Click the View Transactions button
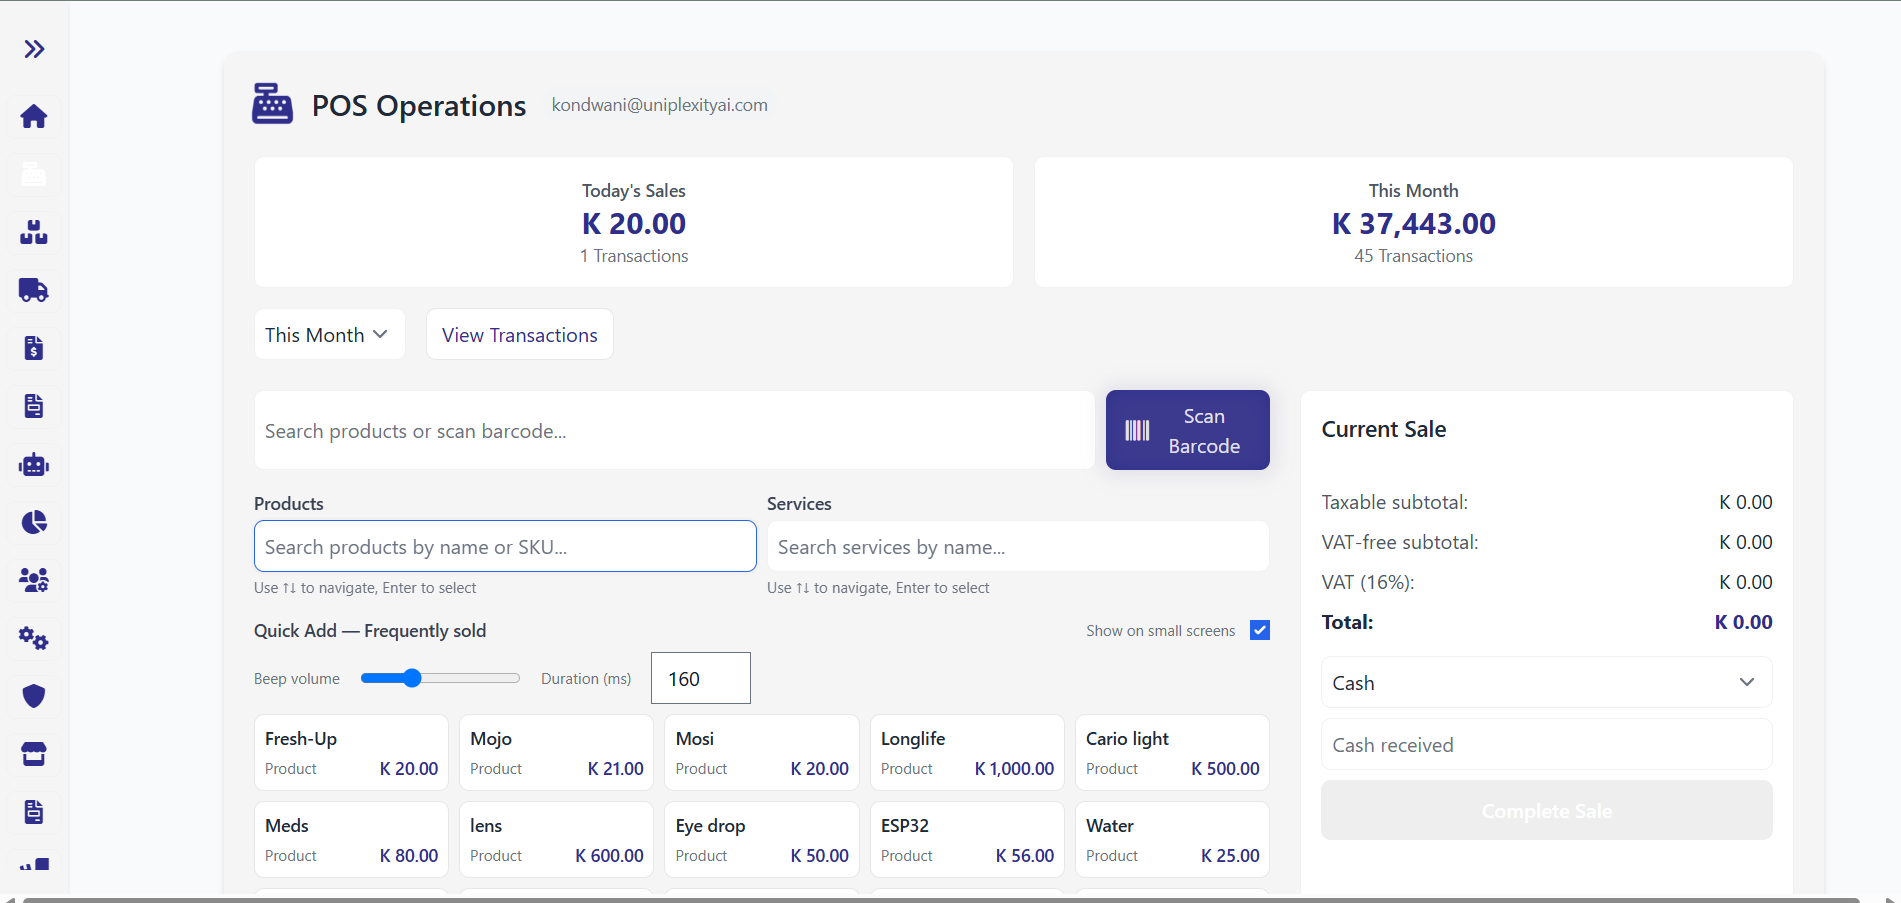This screenshot has width=1901, height=903. click(x=519, y=335)
